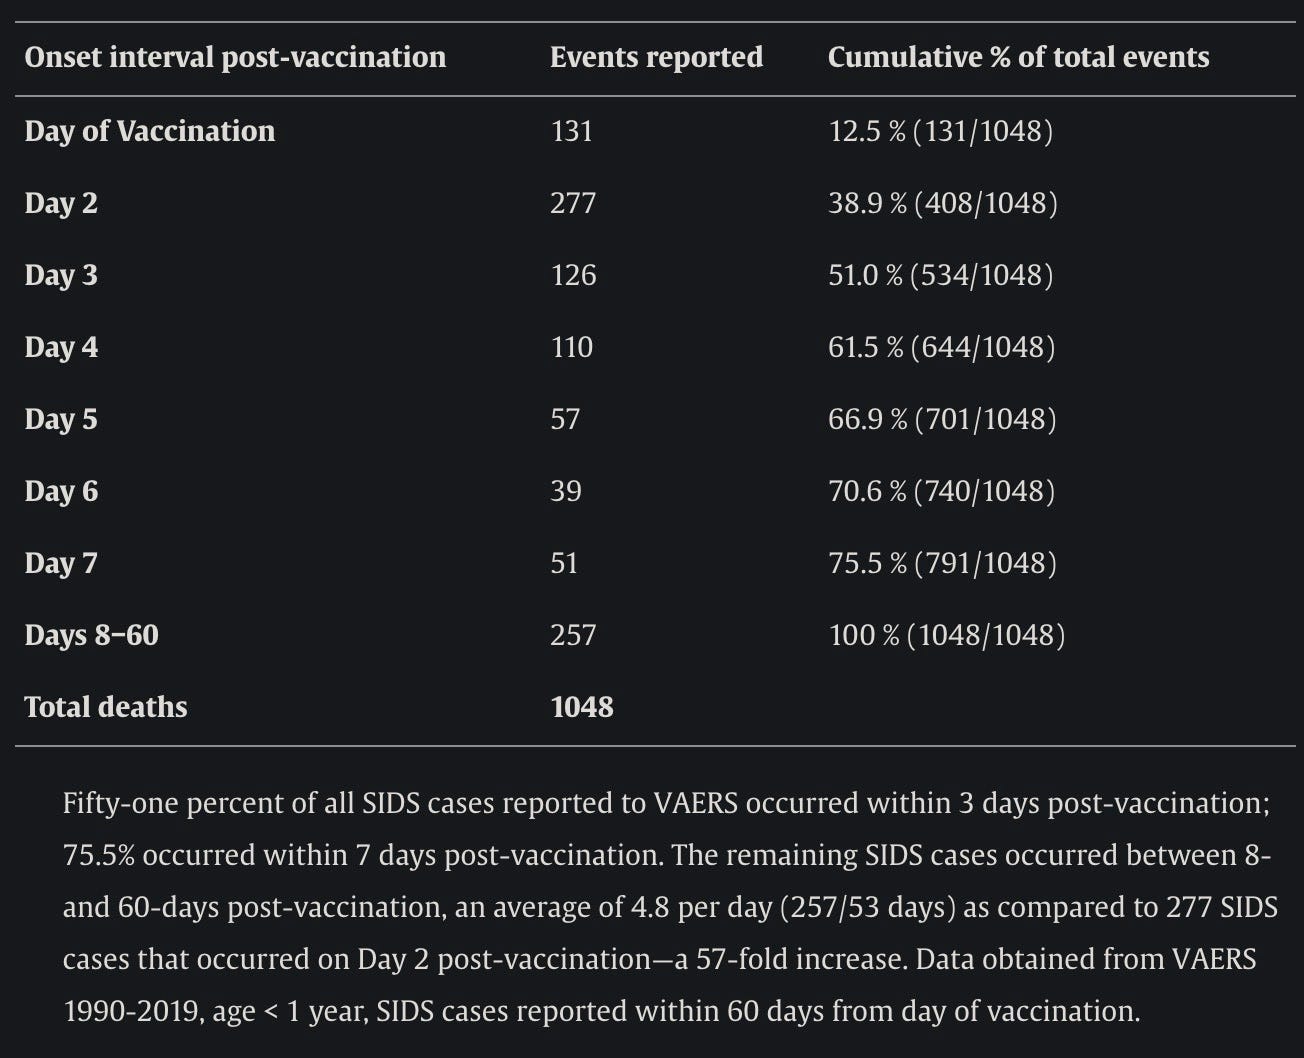Click the events value 257
The height and width of the screenshot is (1058, 1304).
(572, 635)
